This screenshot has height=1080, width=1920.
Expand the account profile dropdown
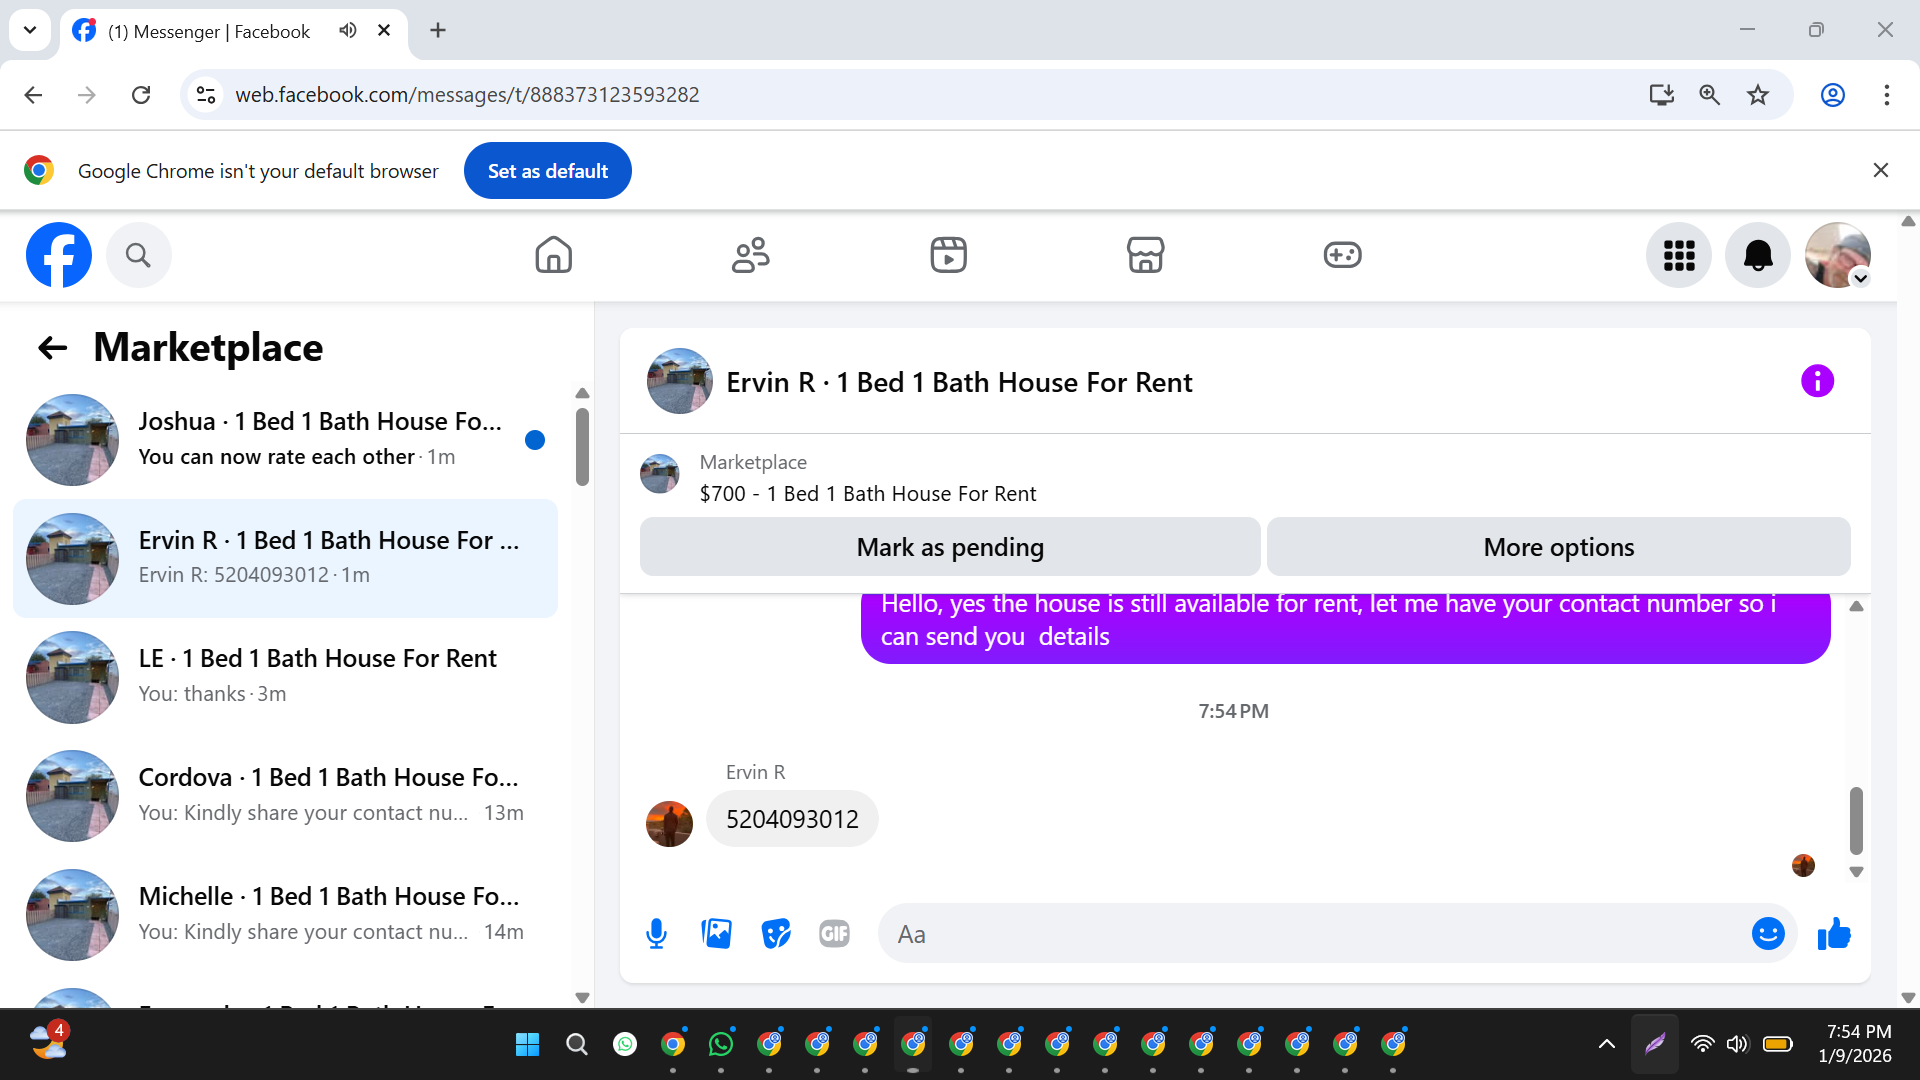pos(1860,278)
